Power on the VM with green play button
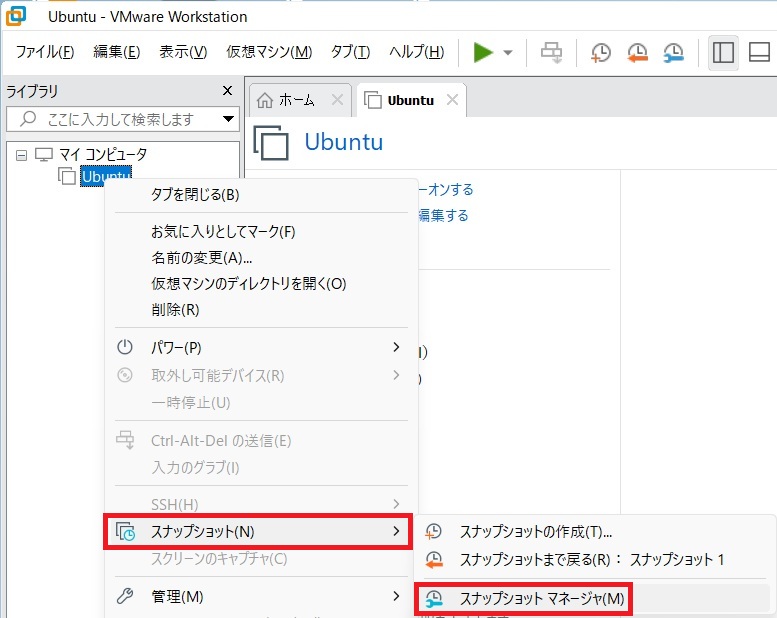The image size is (777, 618). pyautogui.click(x=483, y=52)
